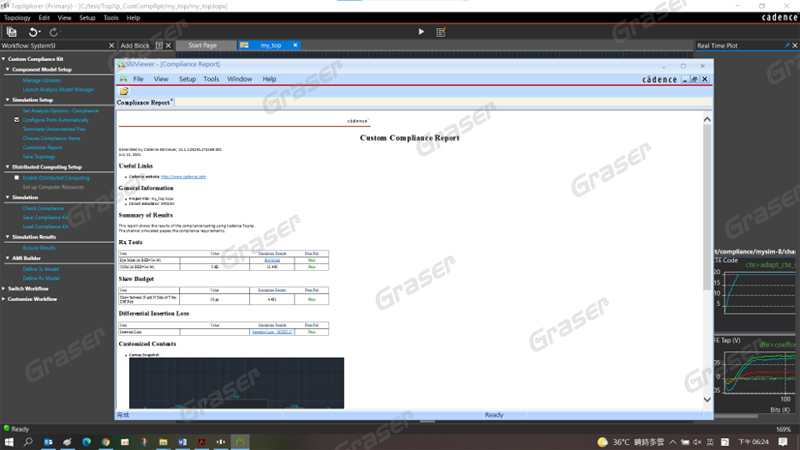Click the undo arrow icon

33,32
